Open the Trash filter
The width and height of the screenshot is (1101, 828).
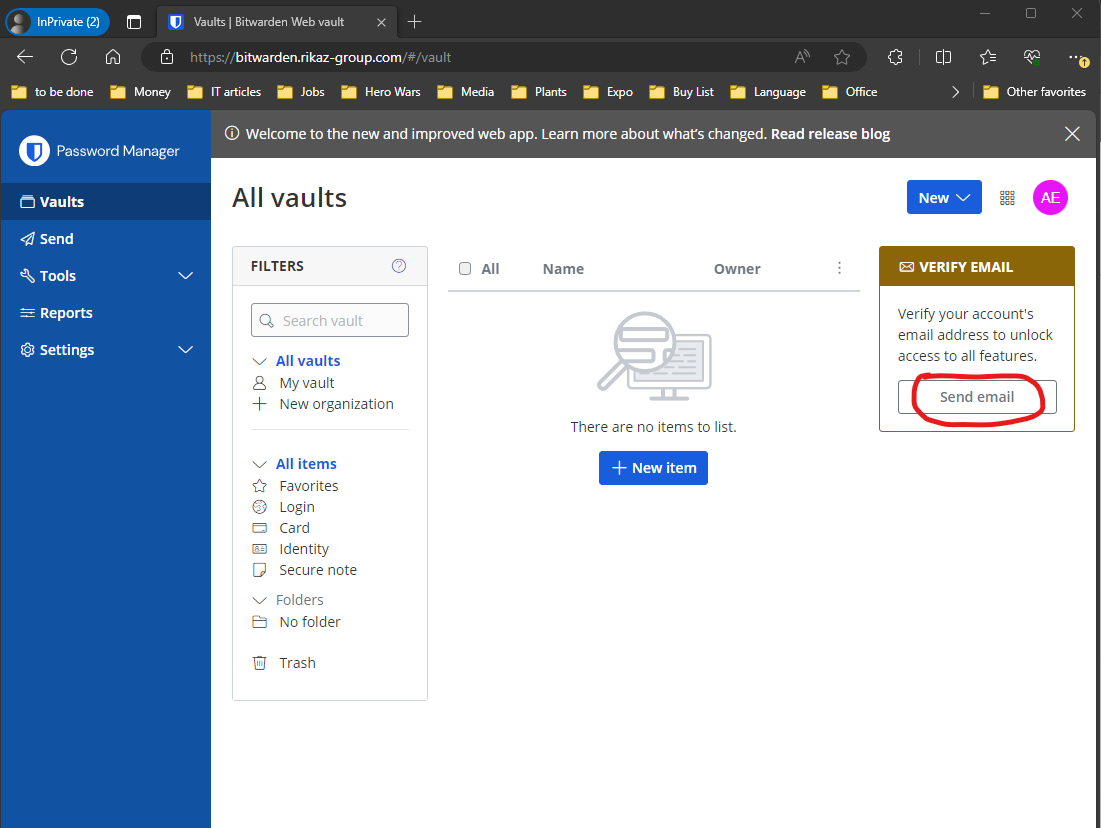pos(297,663)
